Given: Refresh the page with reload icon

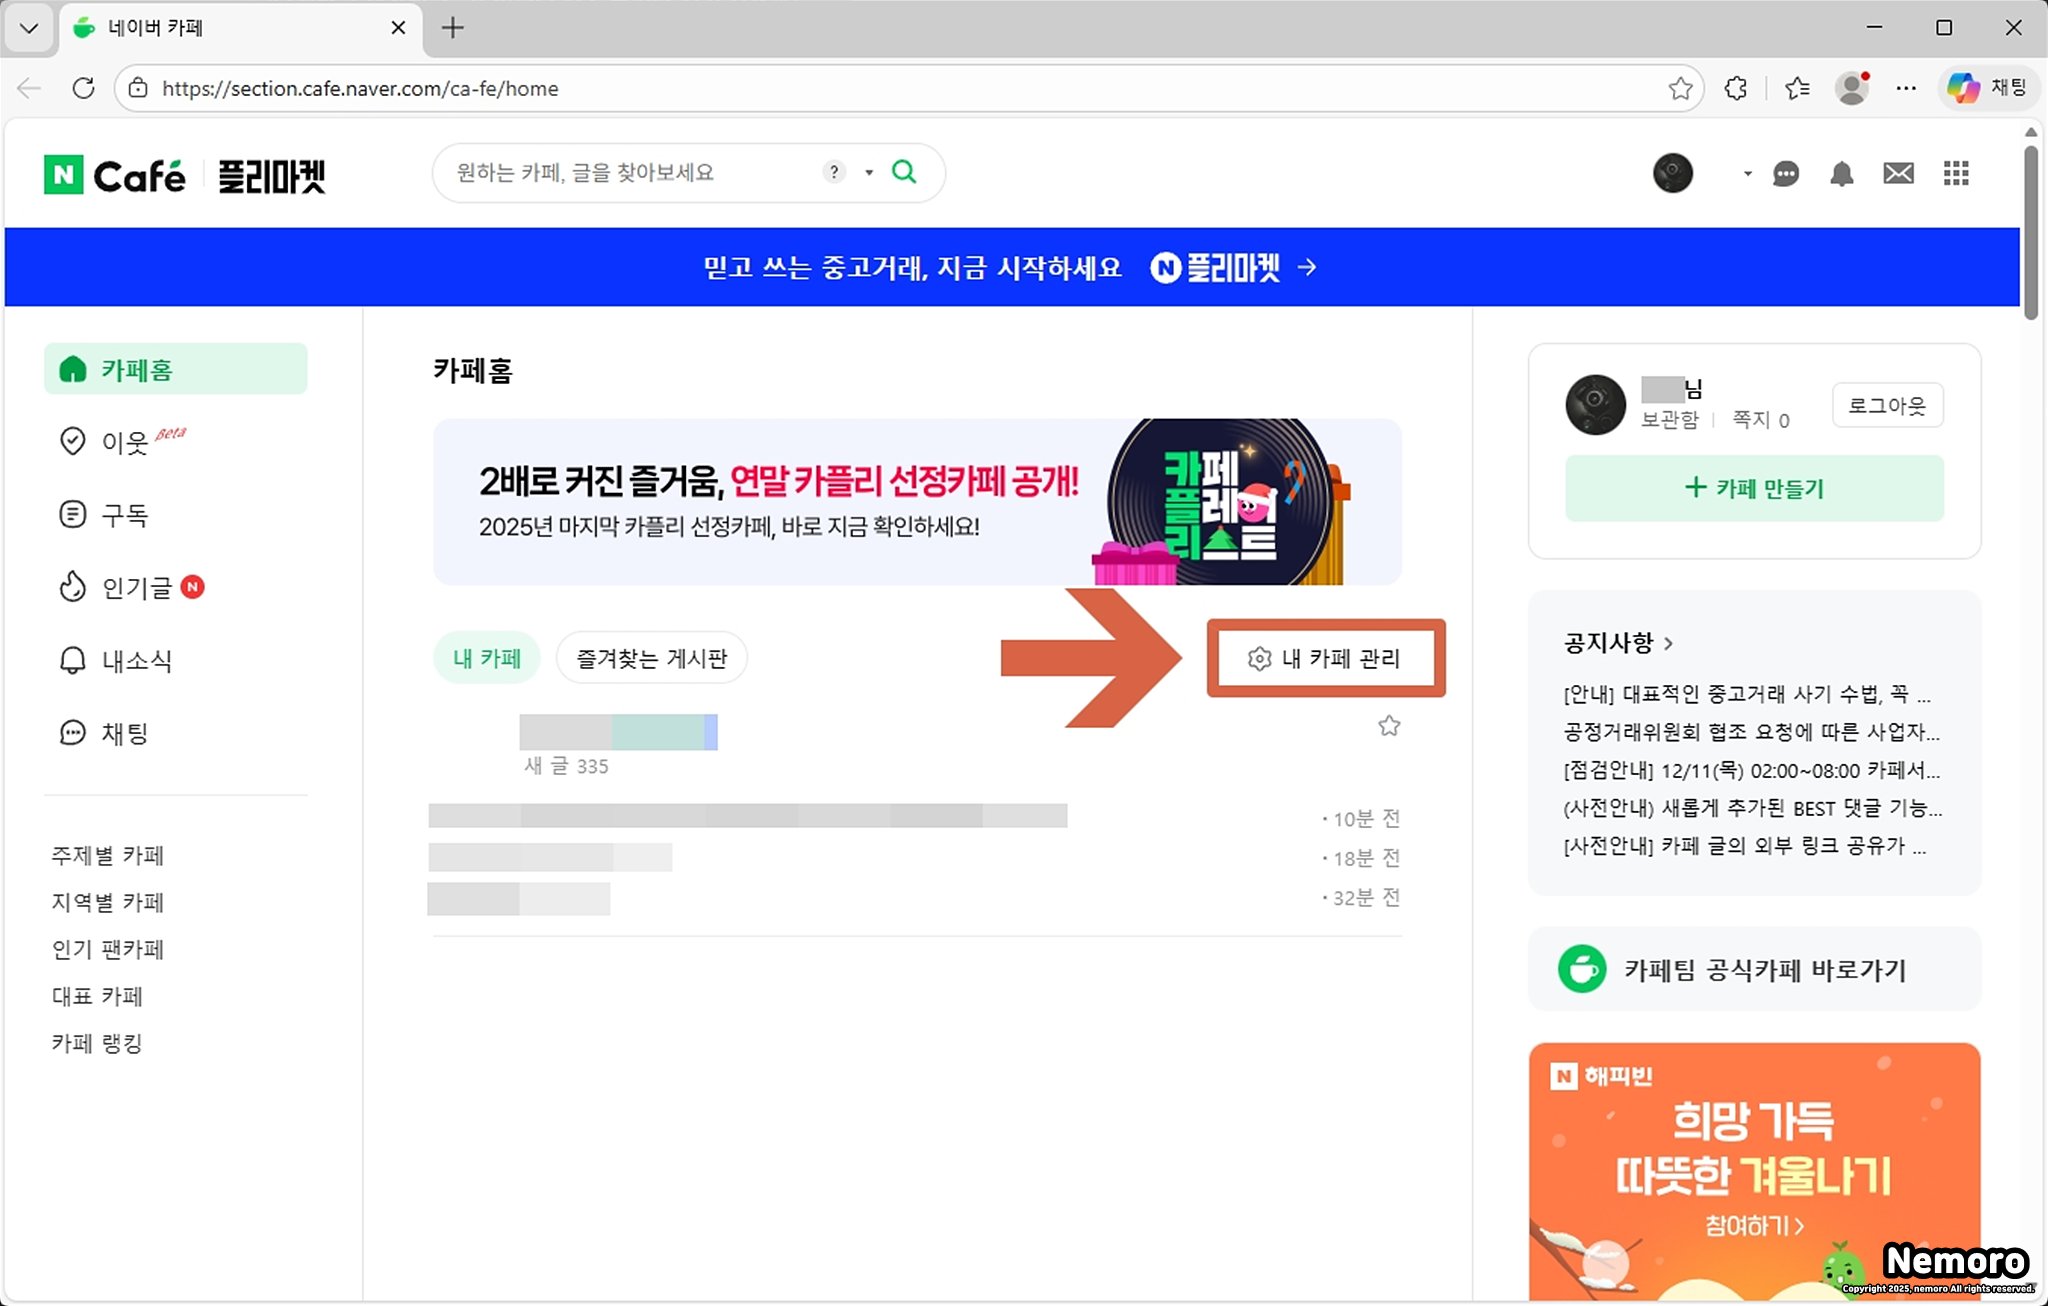Looking at the screenshot, I should pyautogui.click(x=84, y=88).
